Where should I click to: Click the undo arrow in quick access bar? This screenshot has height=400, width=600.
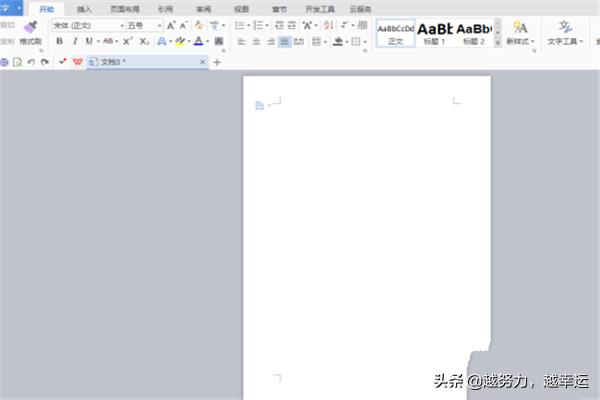tap(31, 62)
